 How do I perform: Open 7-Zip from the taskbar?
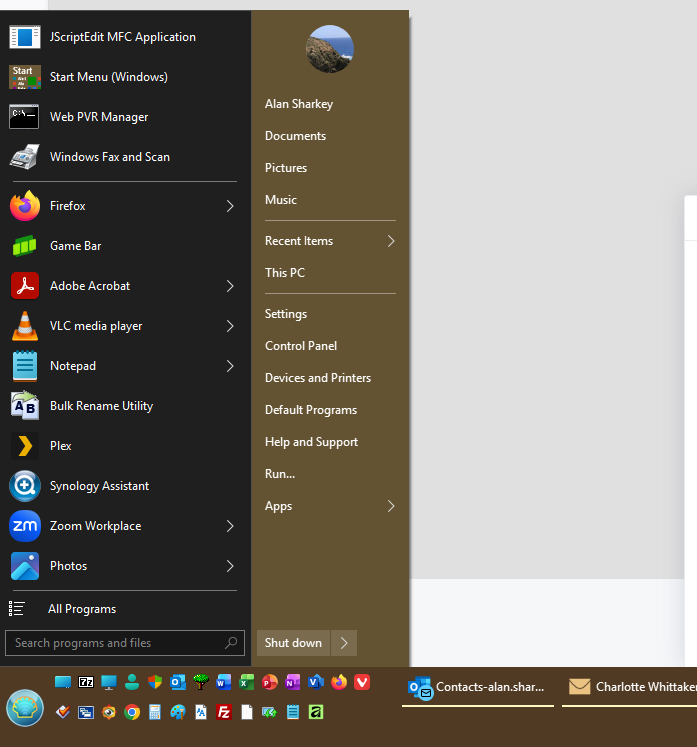click(86, 682)
